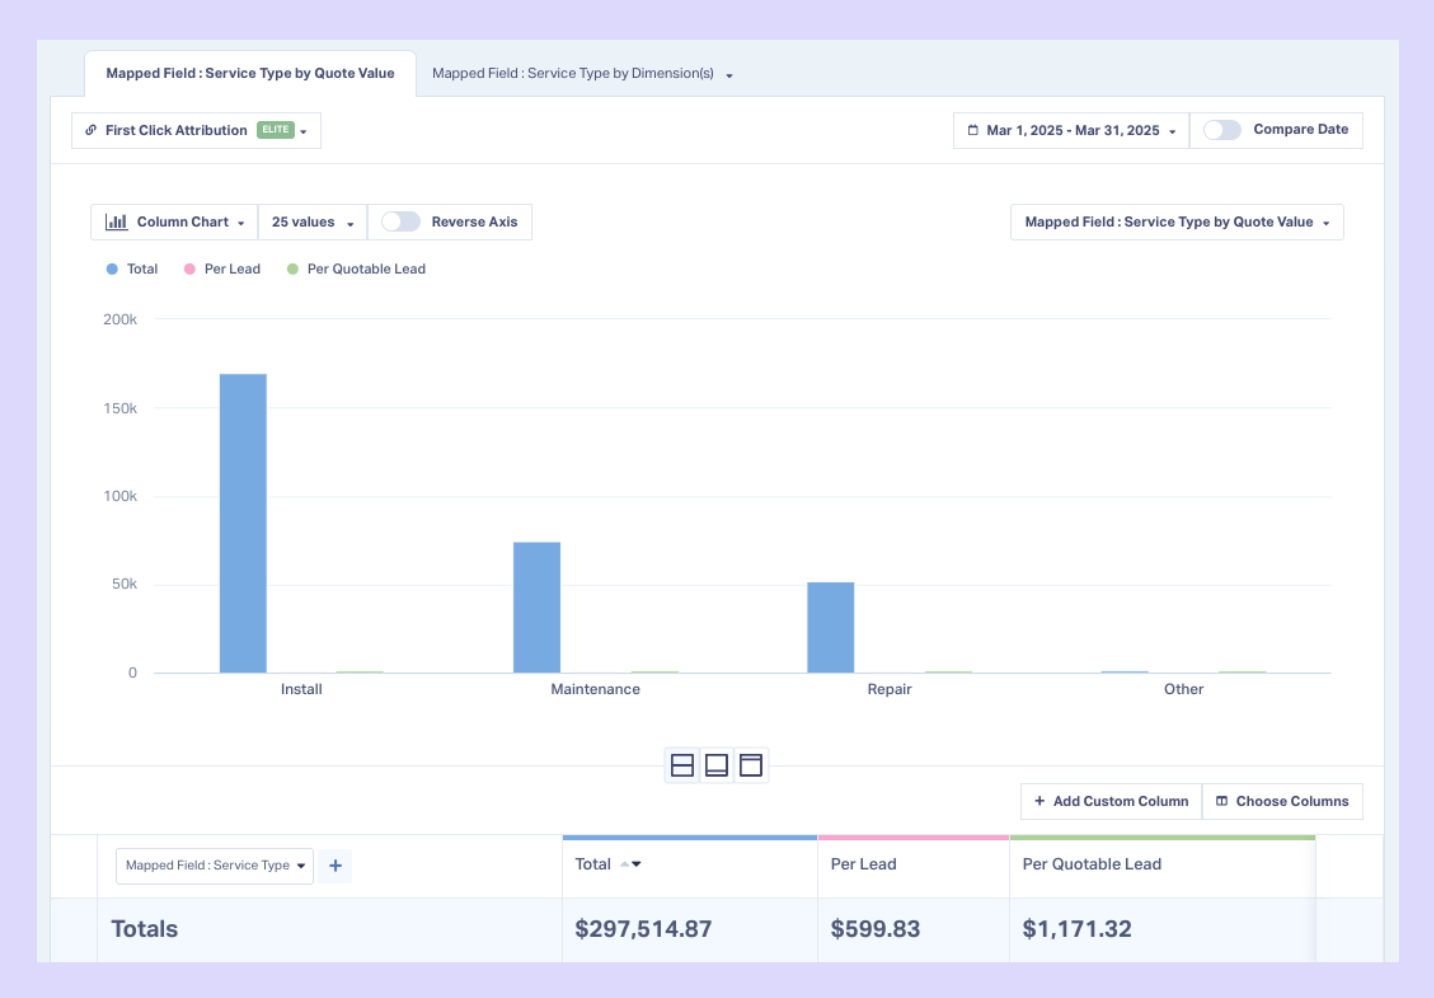
Task: Select the split chart and table layout icon
Action: point(682,765)
